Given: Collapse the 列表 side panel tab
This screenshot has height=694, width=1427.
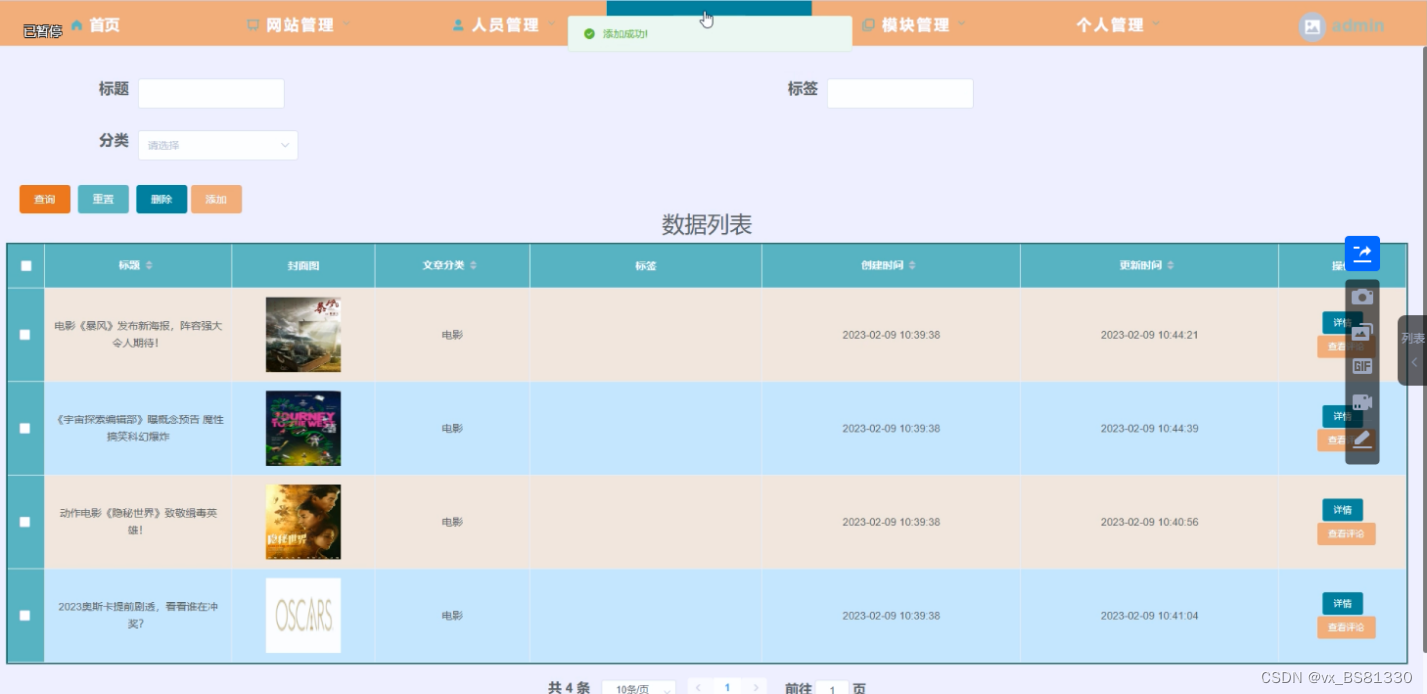Looking at the screenshot, I should (1412, 350).
